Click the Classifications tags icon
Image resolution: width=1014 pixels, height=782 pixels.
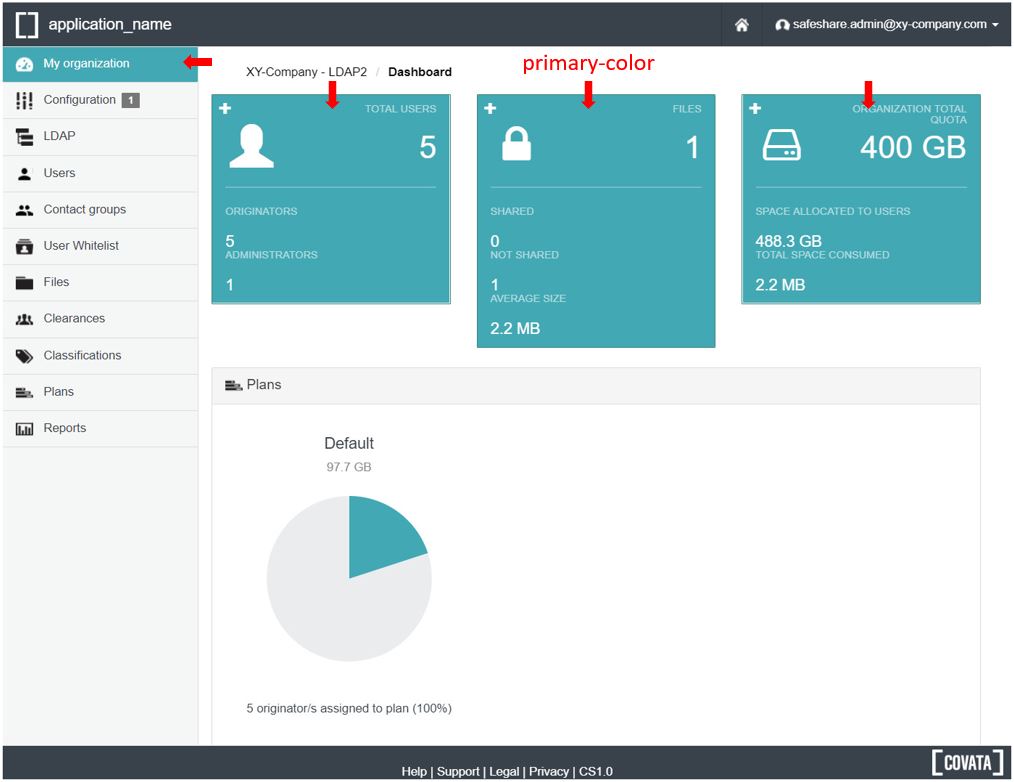(x=25, y=356)
